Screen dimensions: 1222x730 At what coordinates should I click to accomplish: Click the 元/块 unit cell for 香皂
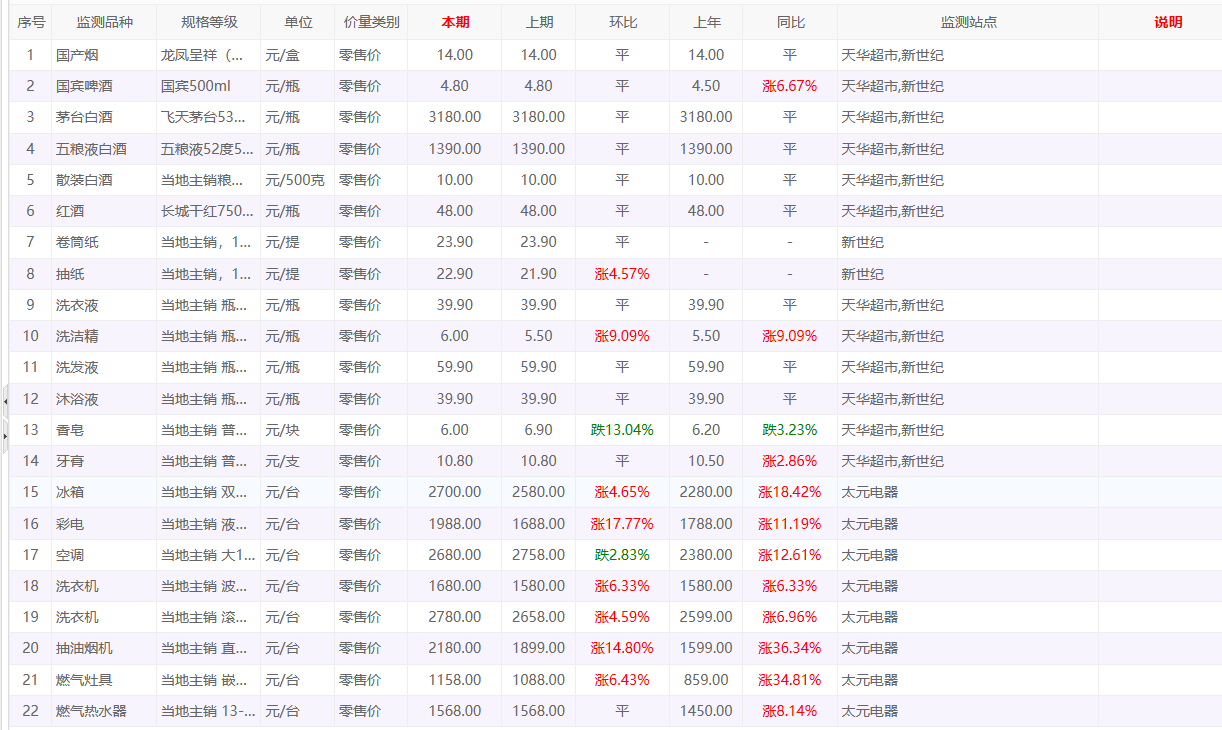pyautogui.click(x=298, y=430)
